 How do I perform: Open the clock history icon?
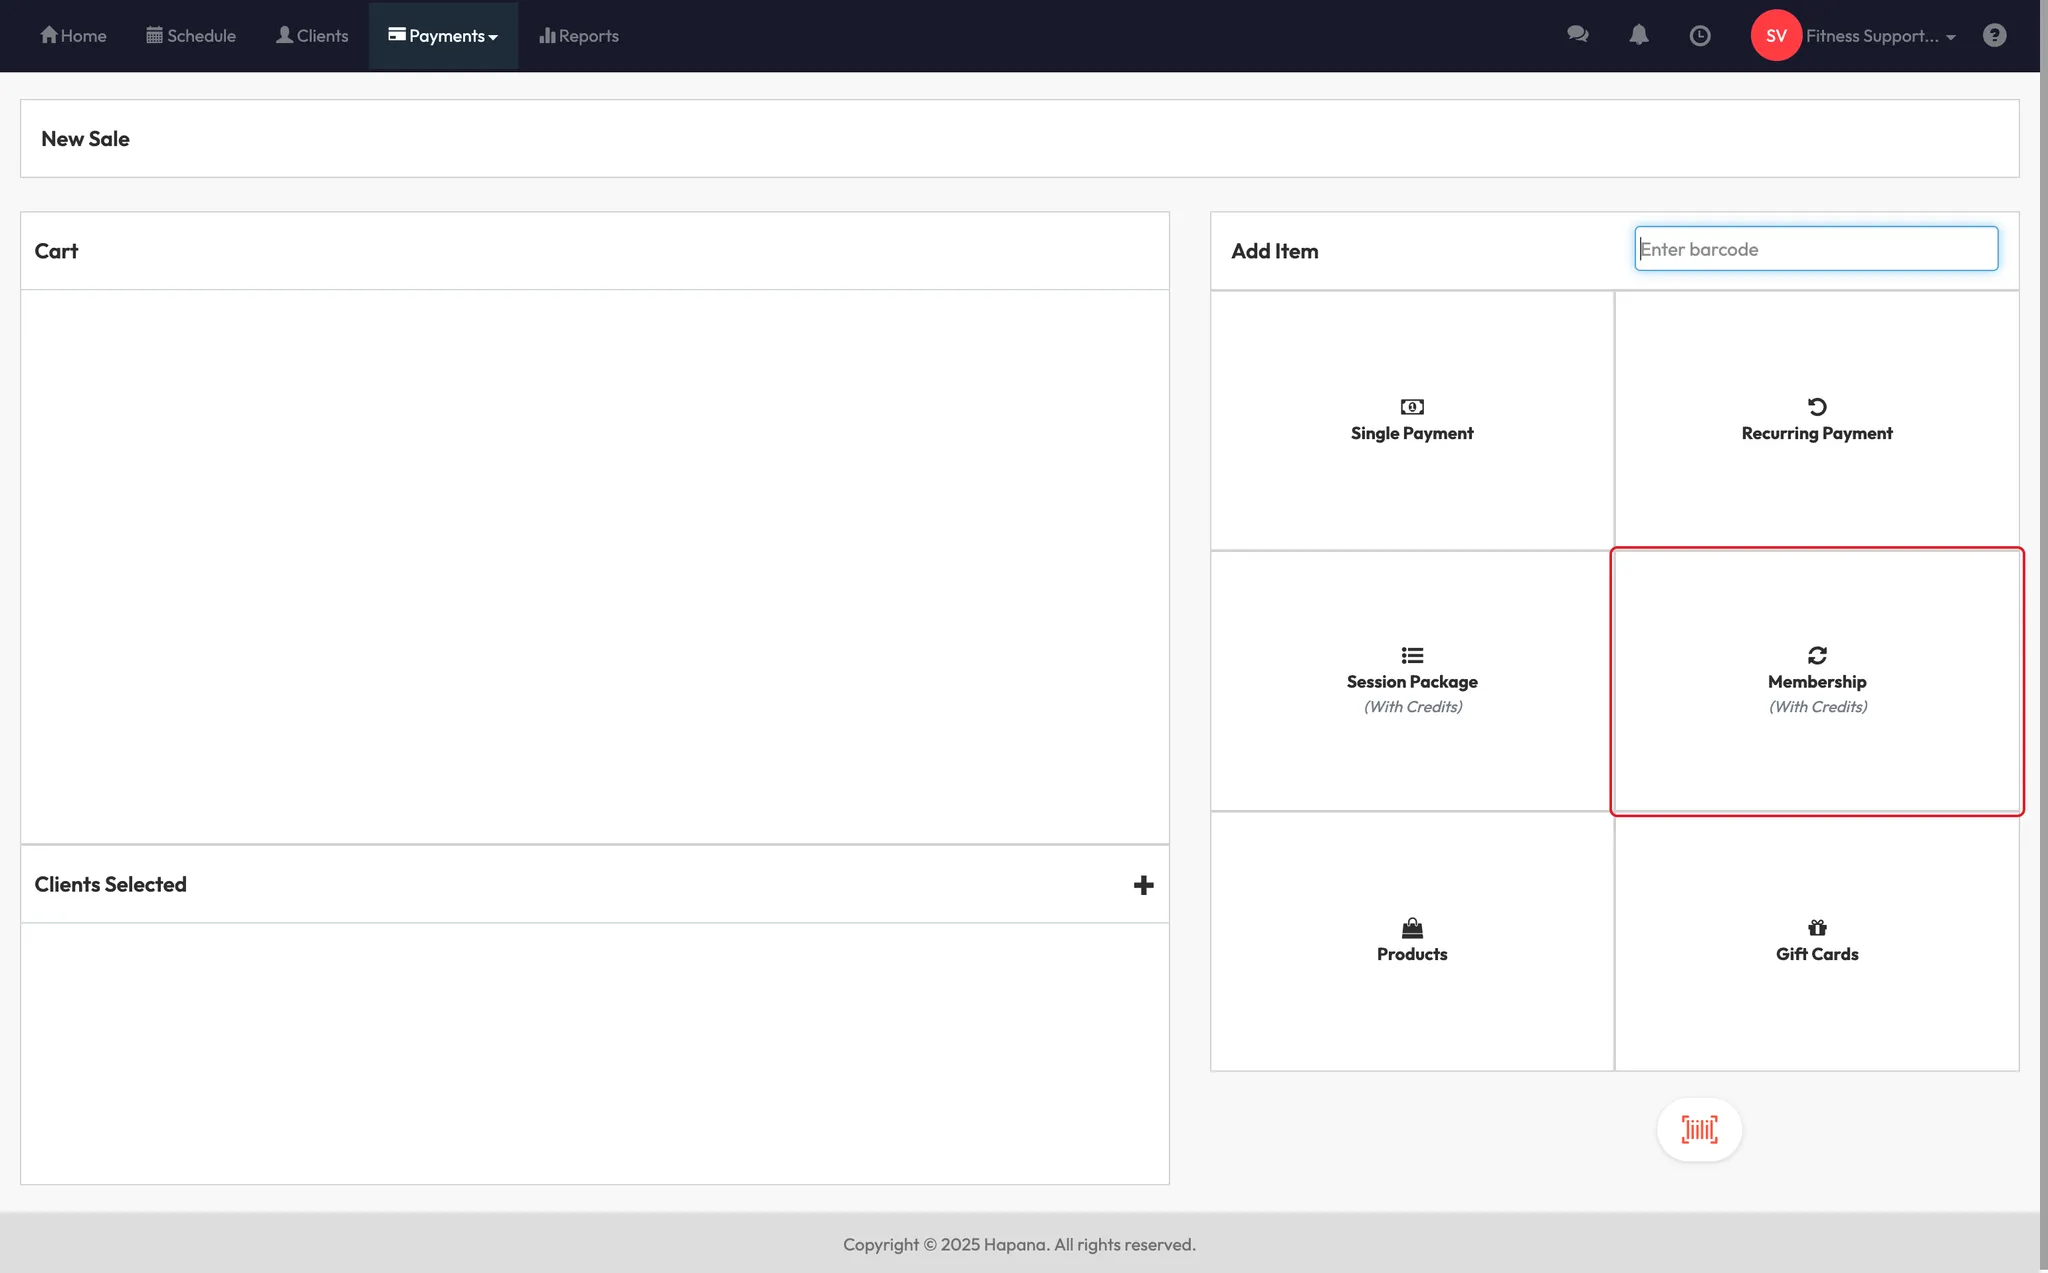click(x=1699, y=36)
